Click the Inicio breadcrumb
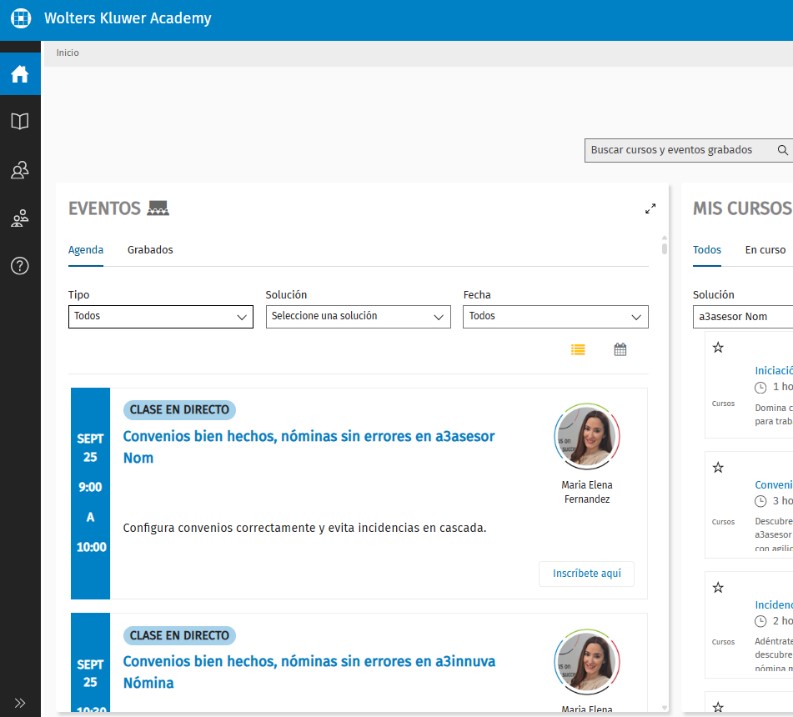 click(x=67, y=53)
